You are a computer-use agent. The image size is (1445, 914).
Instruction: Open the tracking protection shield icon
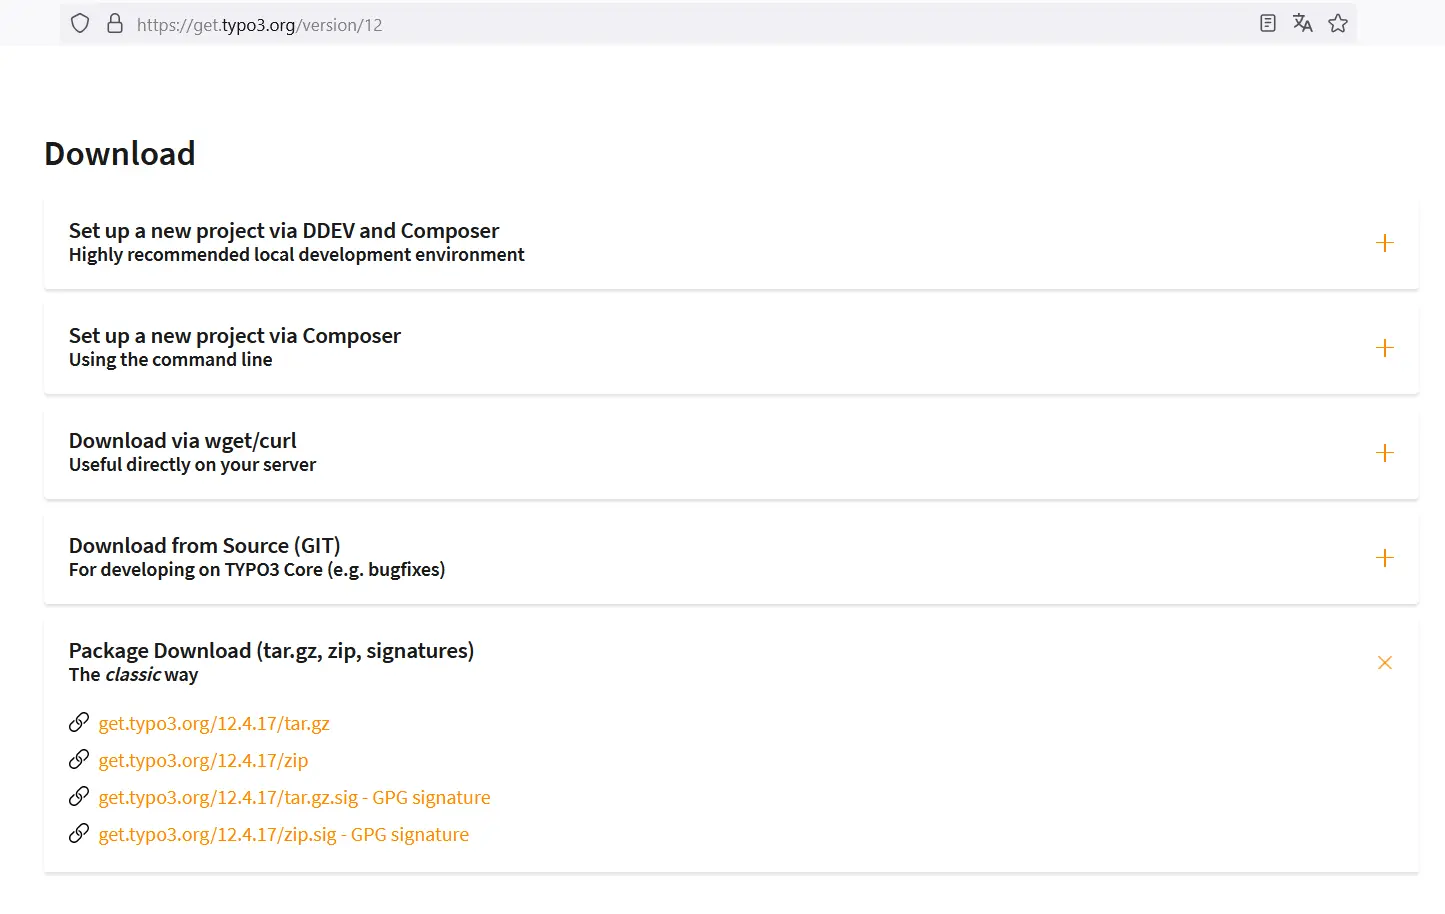(x=80, y=23)
